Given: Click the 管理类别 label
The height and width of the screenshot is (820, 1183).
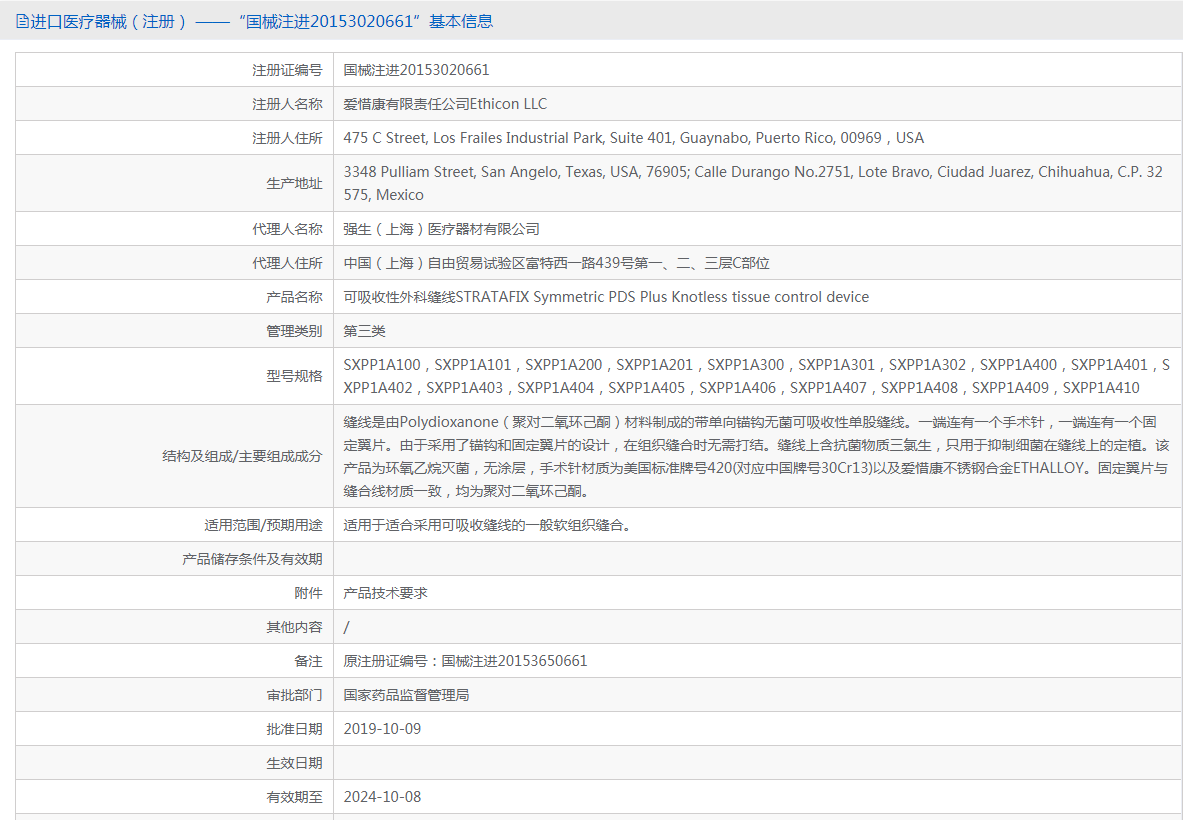Looking at the screenshot, I should [294, 330].
